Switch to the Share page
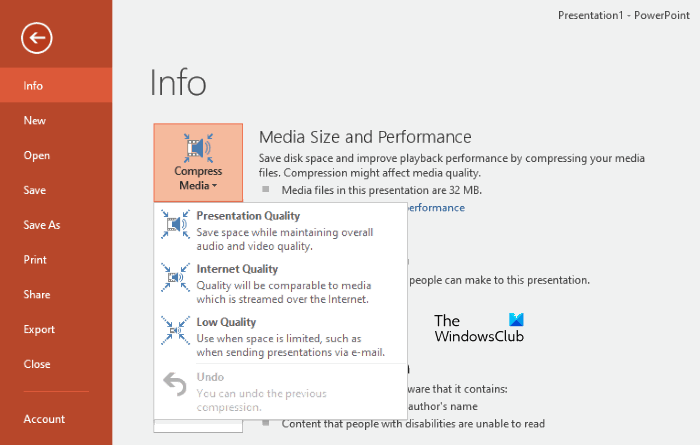 click(x=37, y=294)
